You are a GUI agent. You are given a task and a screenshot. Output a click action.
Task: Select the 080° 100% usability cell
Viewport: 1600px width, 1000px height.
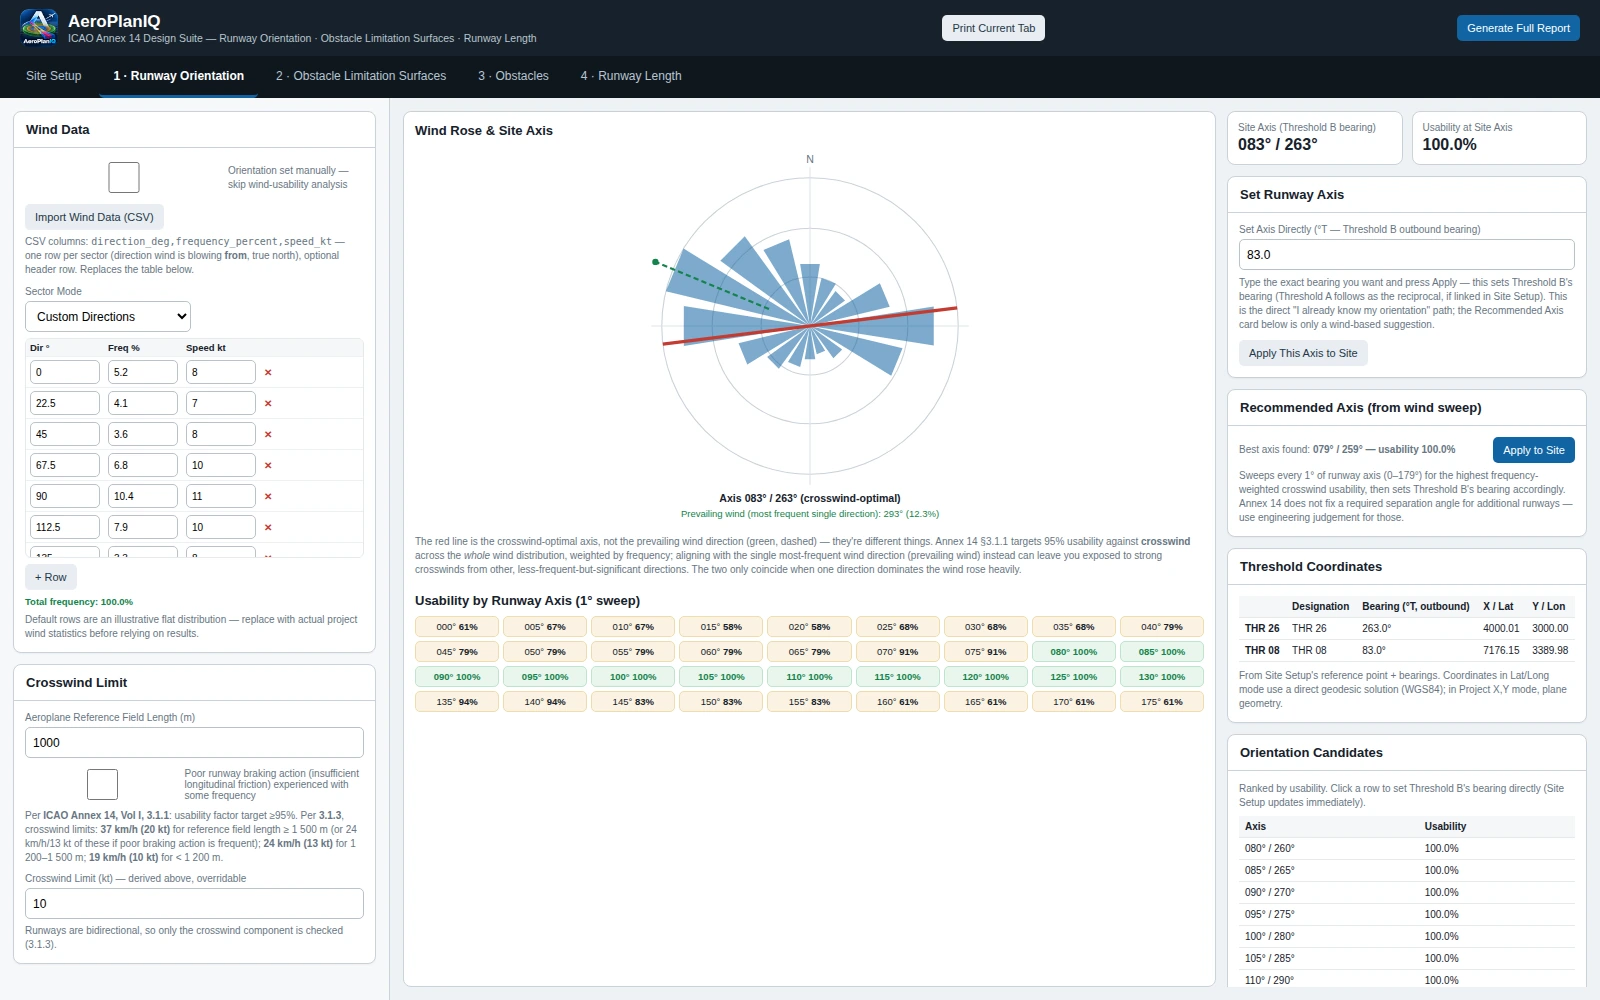(1074, 651)
